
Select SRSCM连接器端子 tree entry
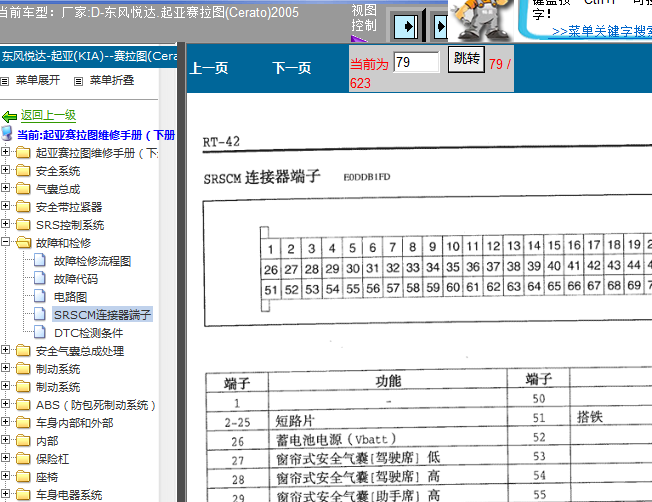click(x=102, y=315)
